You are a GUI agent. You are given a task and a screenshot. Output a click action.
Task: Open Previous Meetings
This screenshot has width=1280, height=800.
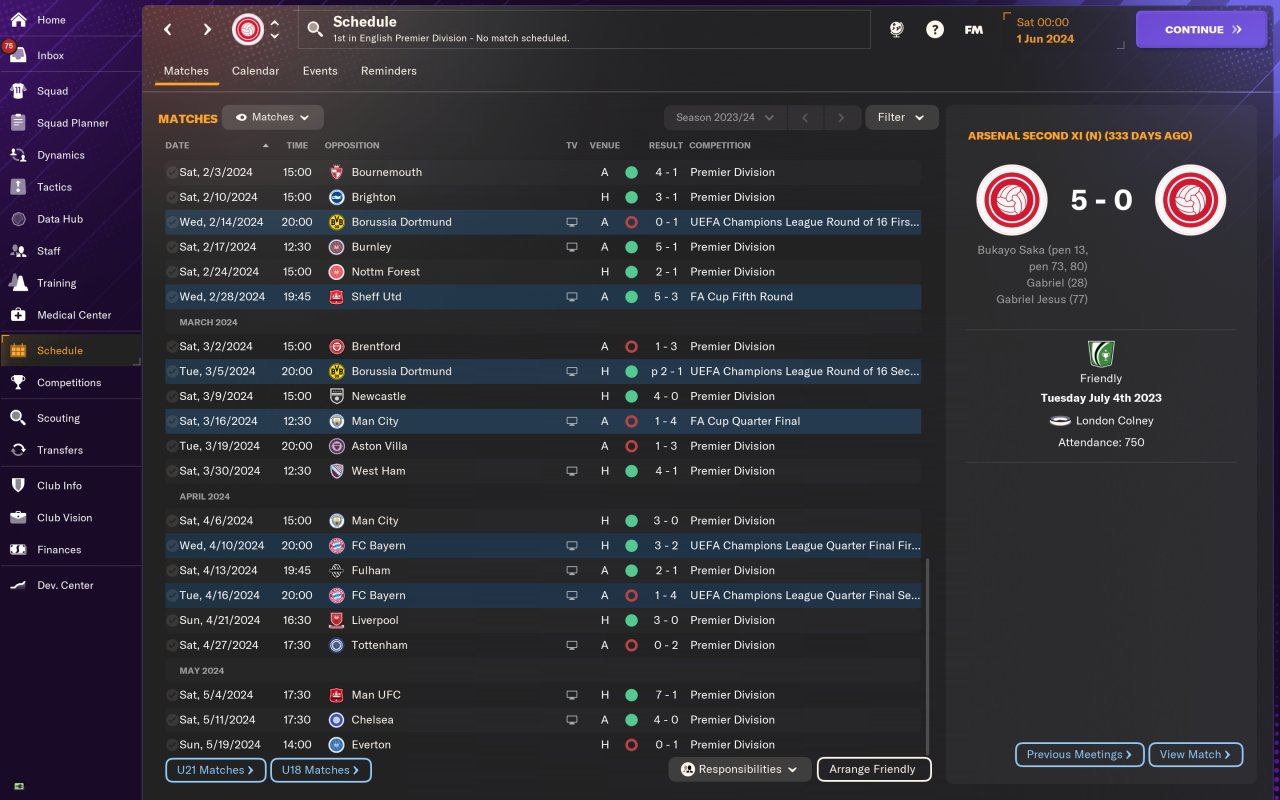point(1080,754)
